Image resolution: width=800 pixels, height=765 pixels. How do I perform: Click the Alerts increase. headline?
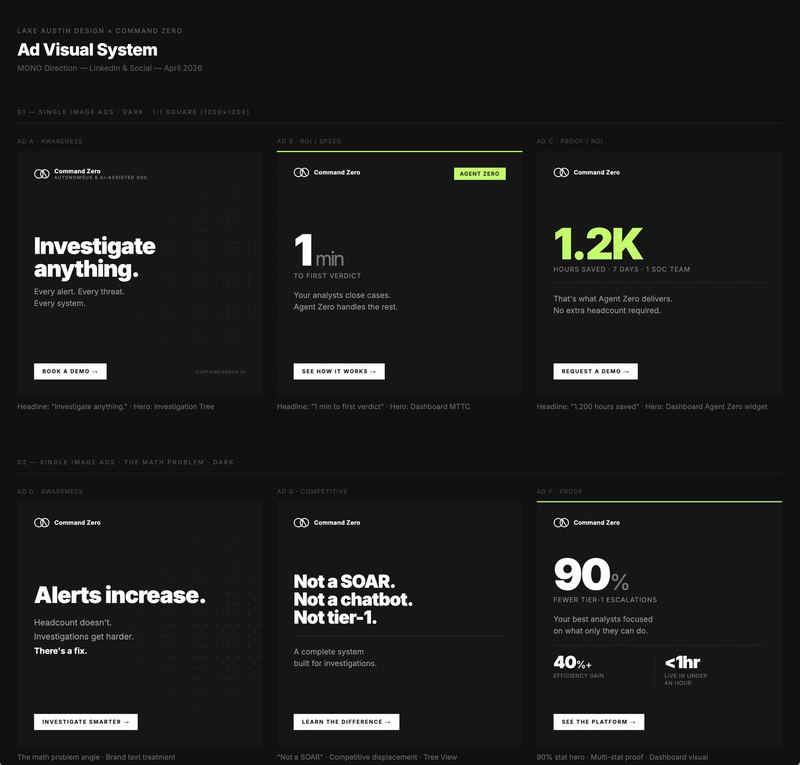pos(120,595)
